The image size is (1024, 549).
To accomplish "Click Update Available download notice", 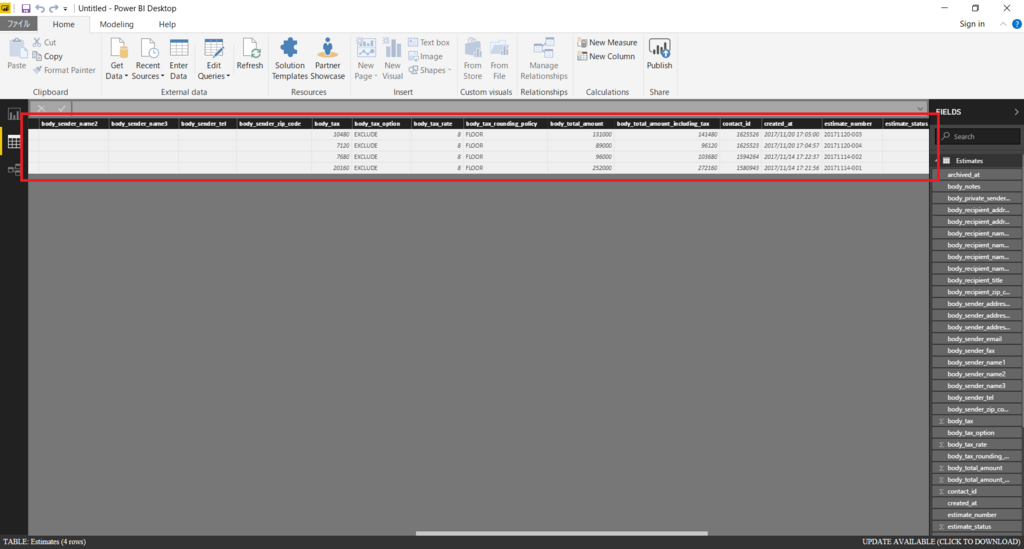I will [x=940, y=542].
